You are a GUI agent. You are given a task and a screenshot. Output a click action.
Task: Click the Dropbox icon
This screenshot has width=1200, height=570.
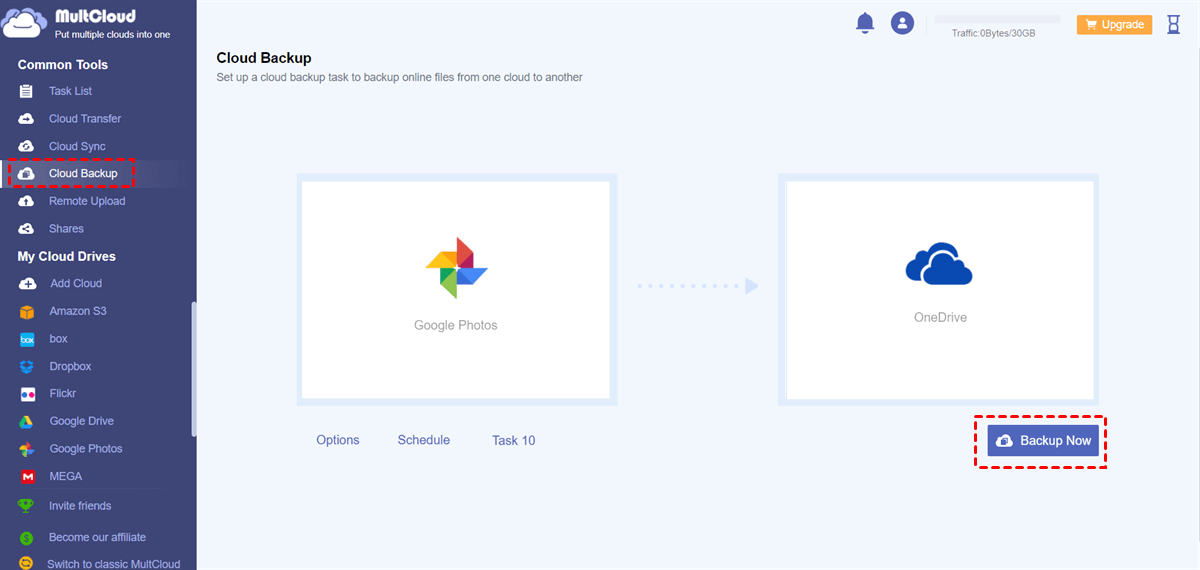[x=27, y=367]
